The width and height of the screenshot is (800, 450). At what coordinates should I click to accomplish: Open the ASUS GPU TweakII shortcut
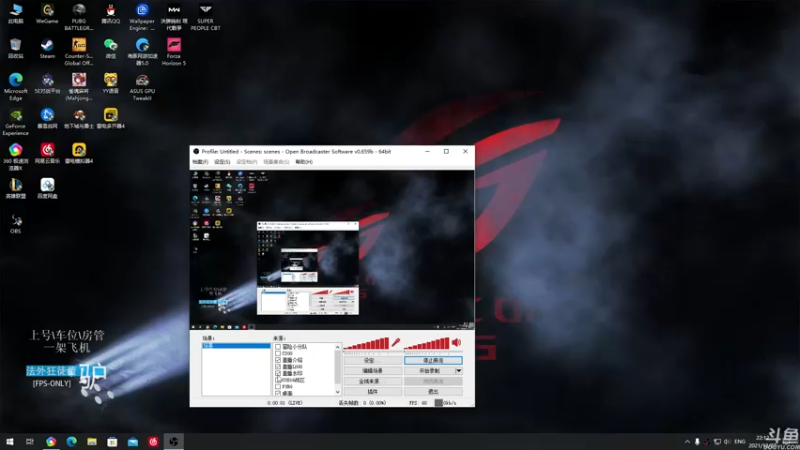point(142,86)
